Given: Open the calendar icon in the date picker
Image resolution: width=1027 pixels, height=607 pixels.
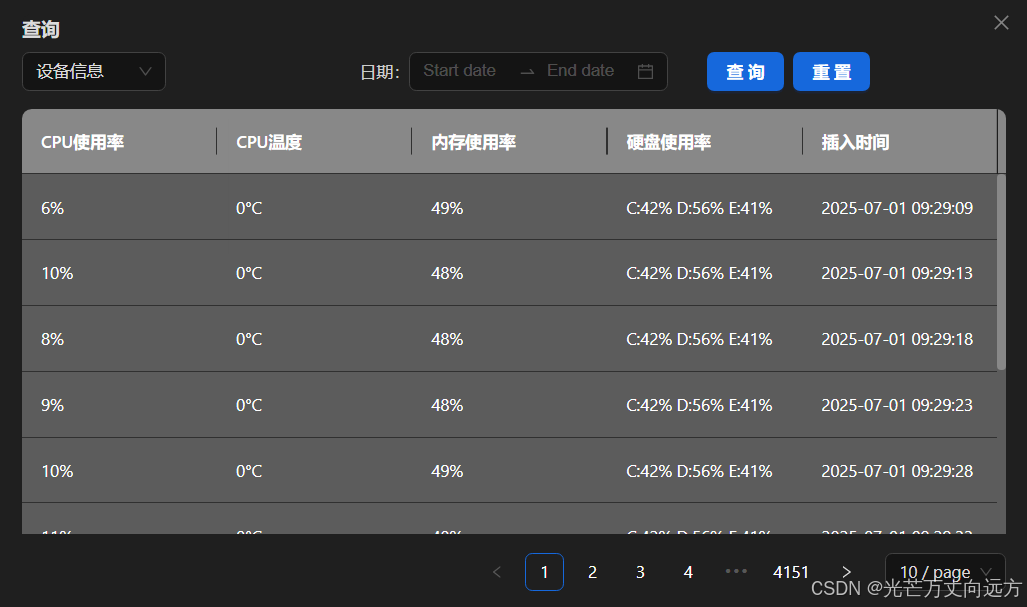Looking at the screenshot, I should (645, 71).
